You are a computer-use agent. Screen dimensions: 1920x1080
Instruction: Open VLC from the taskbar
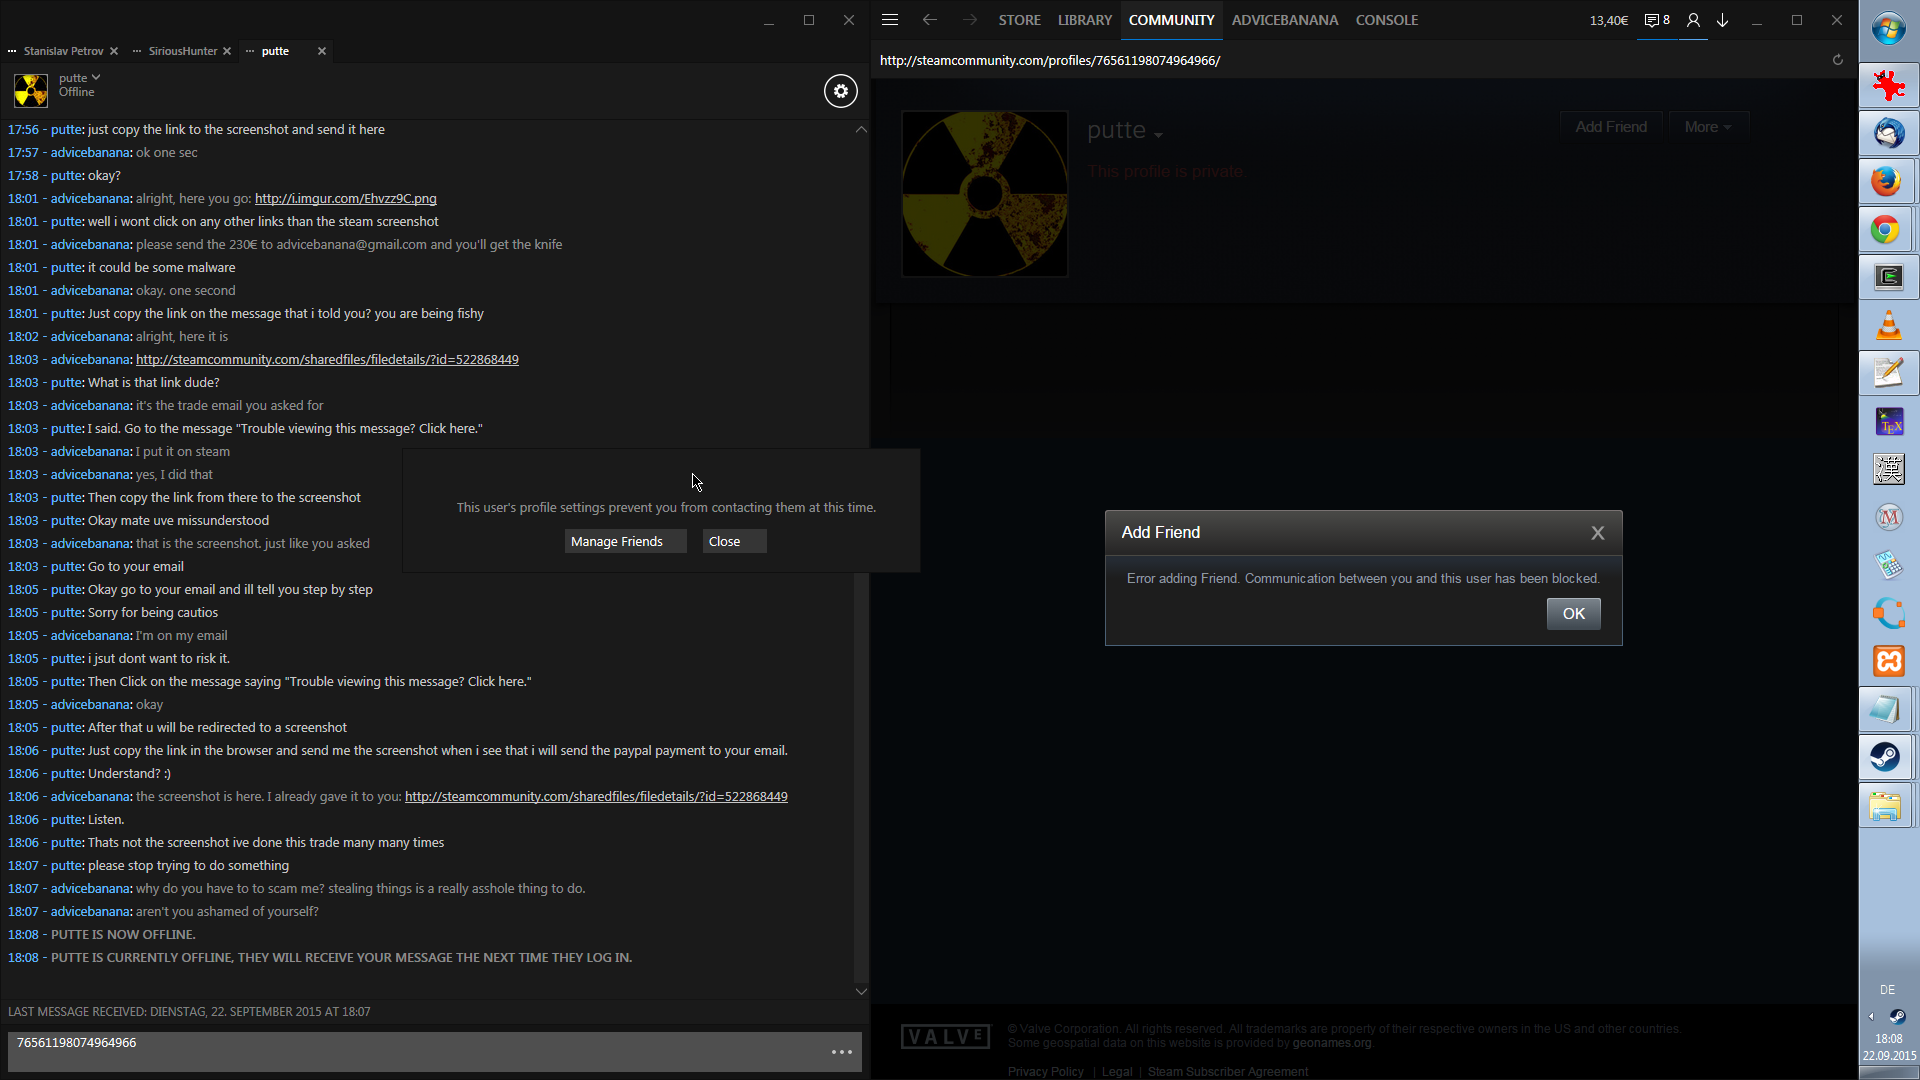coord(1887,326)
